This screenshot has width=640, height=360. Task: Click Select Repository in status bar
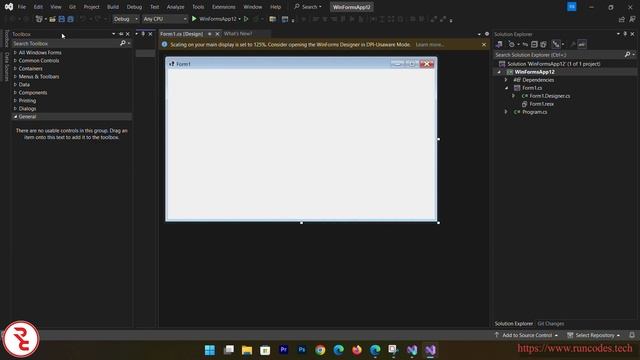coord(594,335)
